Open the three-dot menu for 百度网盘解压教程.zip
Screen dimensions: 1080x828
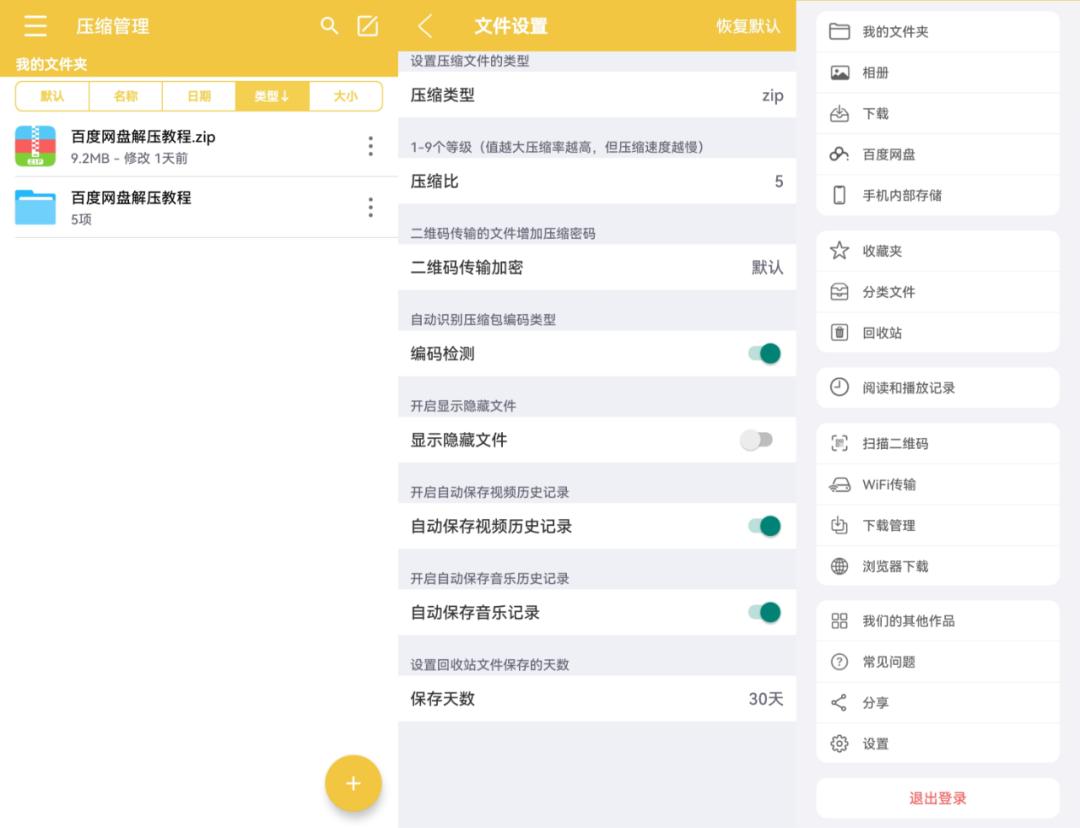(370, 145)
